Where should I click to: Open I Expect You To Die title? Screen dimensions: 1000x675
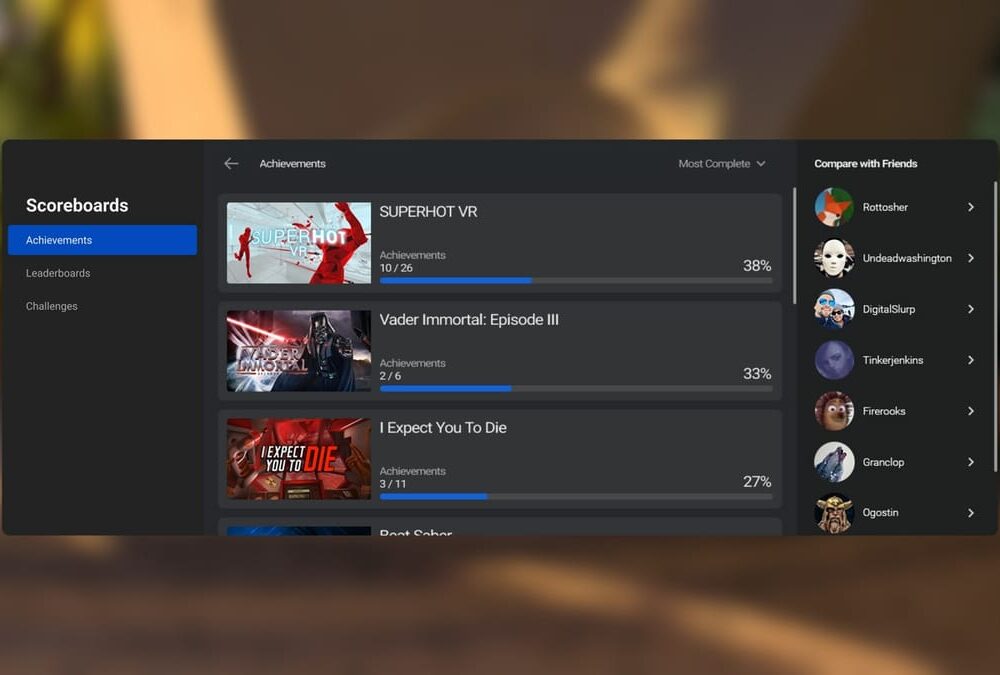coord(443,428)
